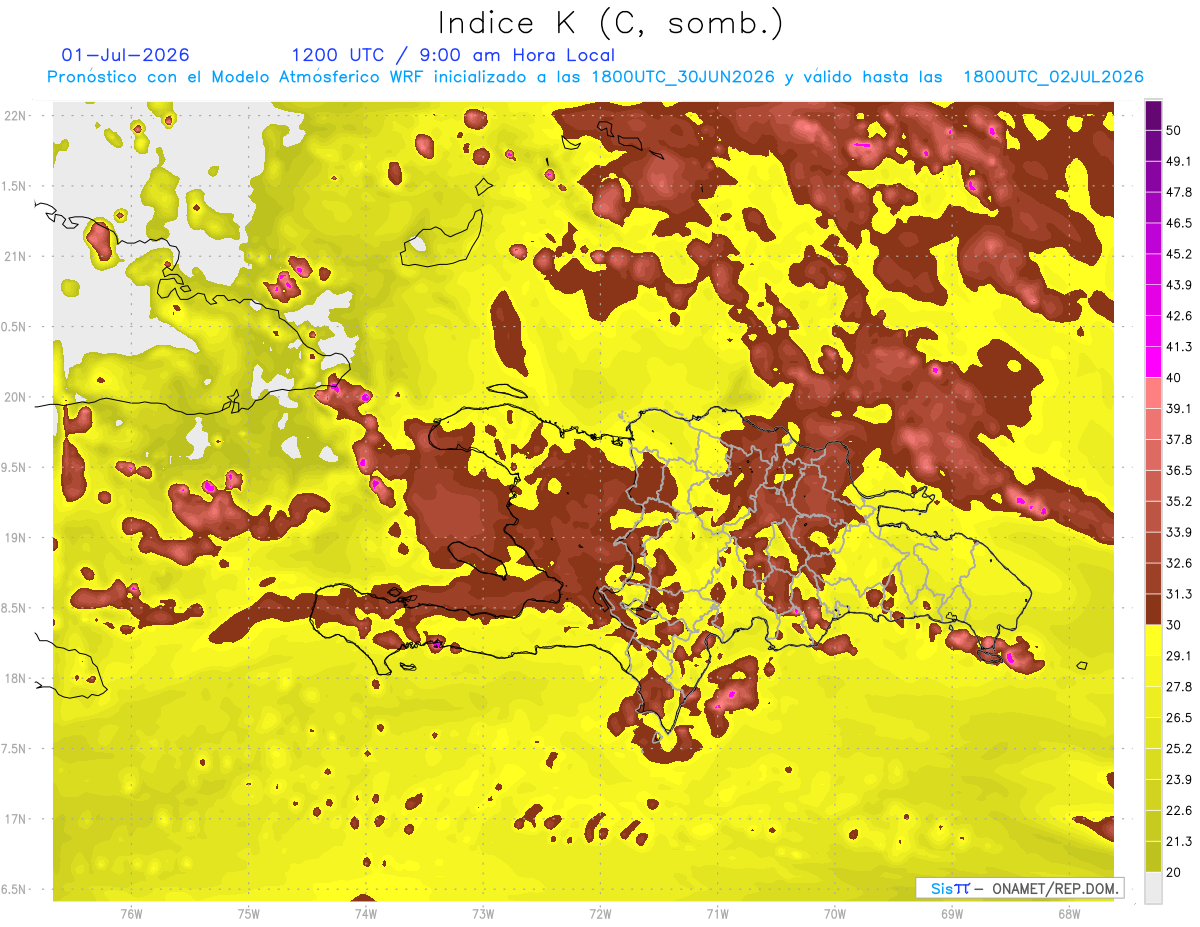Click the "25.2" colorbar value

(x=1179, y=749)
